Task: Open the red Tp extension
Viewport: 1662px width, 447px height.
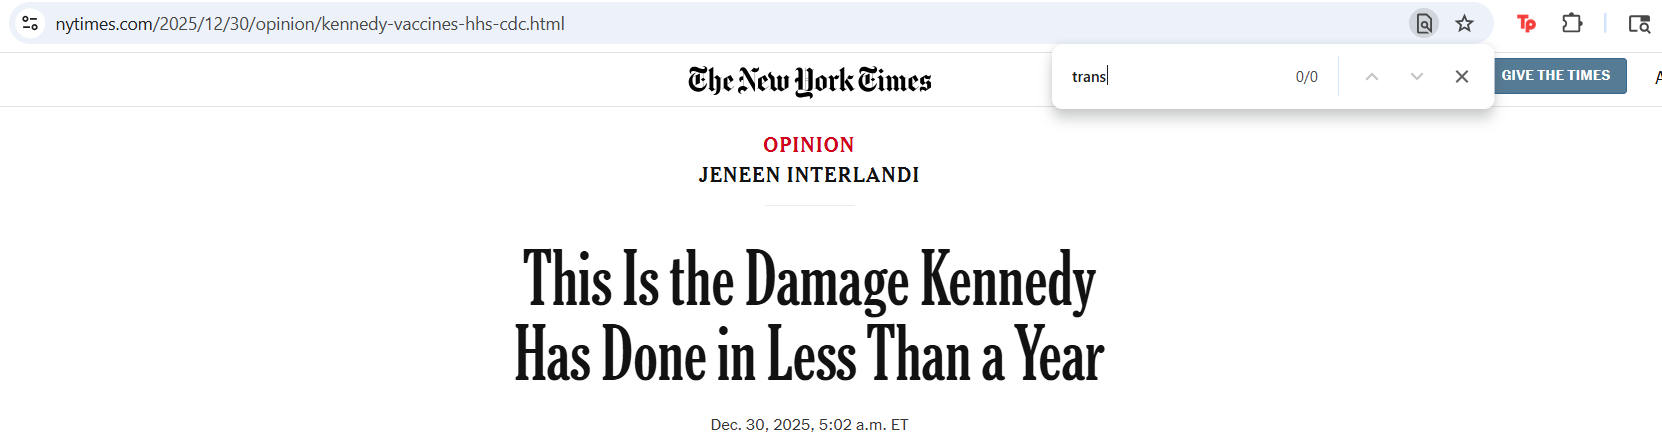Action: [x=1526, y=23]
